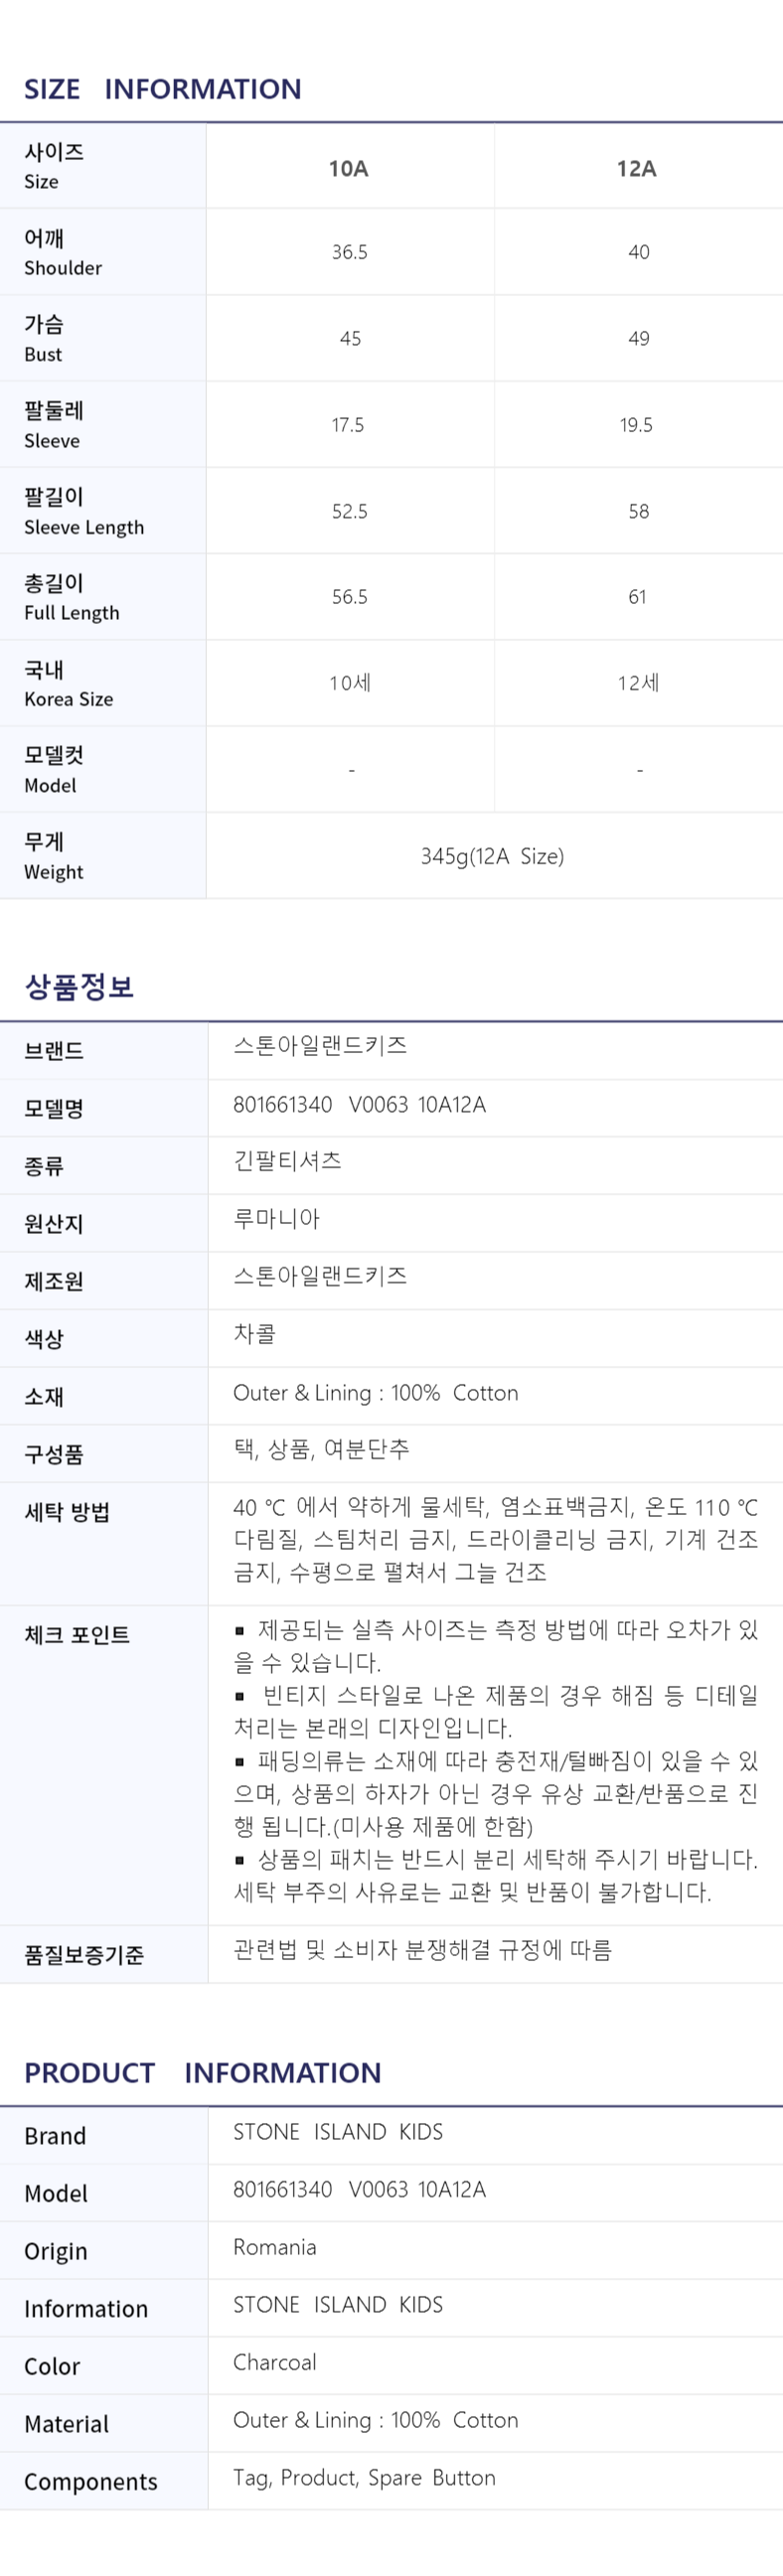Click the 어깨 Shoulder row label
Image resolution: width=783 pixels, height=2576 pixels.
point(63,252)
